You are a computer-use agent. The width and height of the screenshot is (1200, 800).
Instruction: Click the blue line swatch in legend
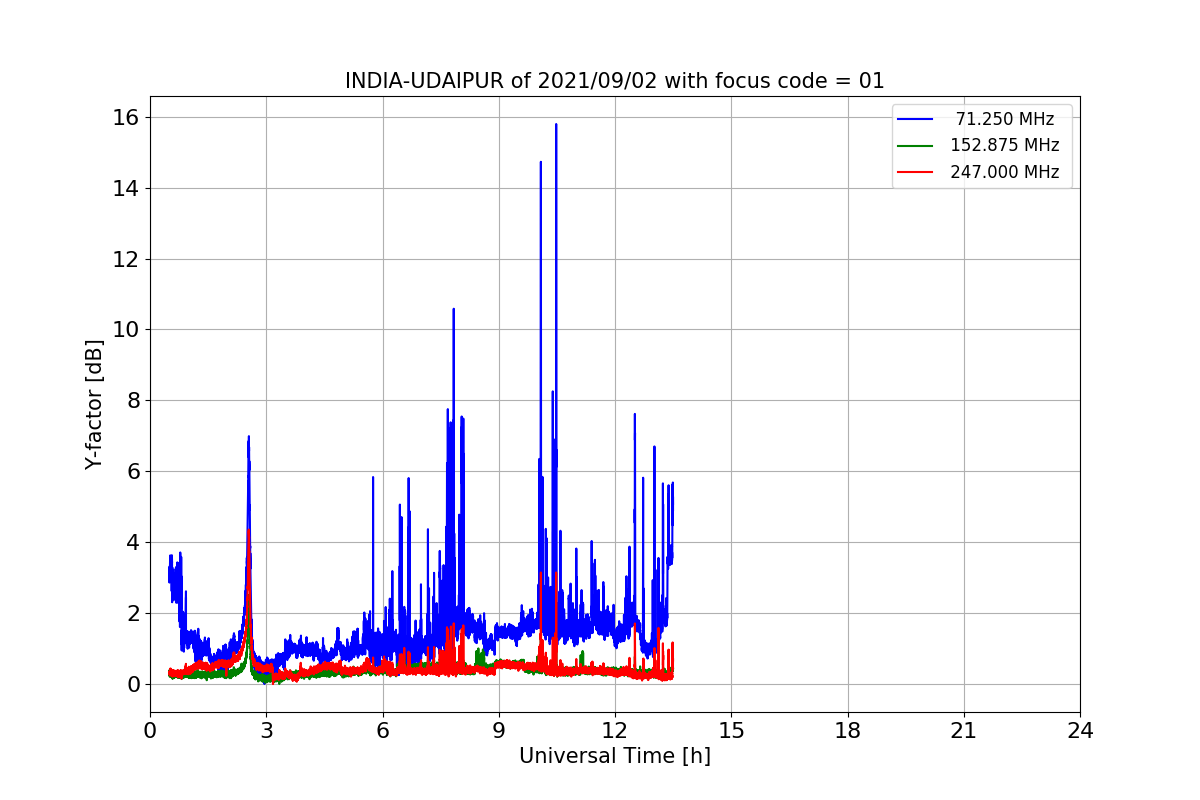(915, 119)
